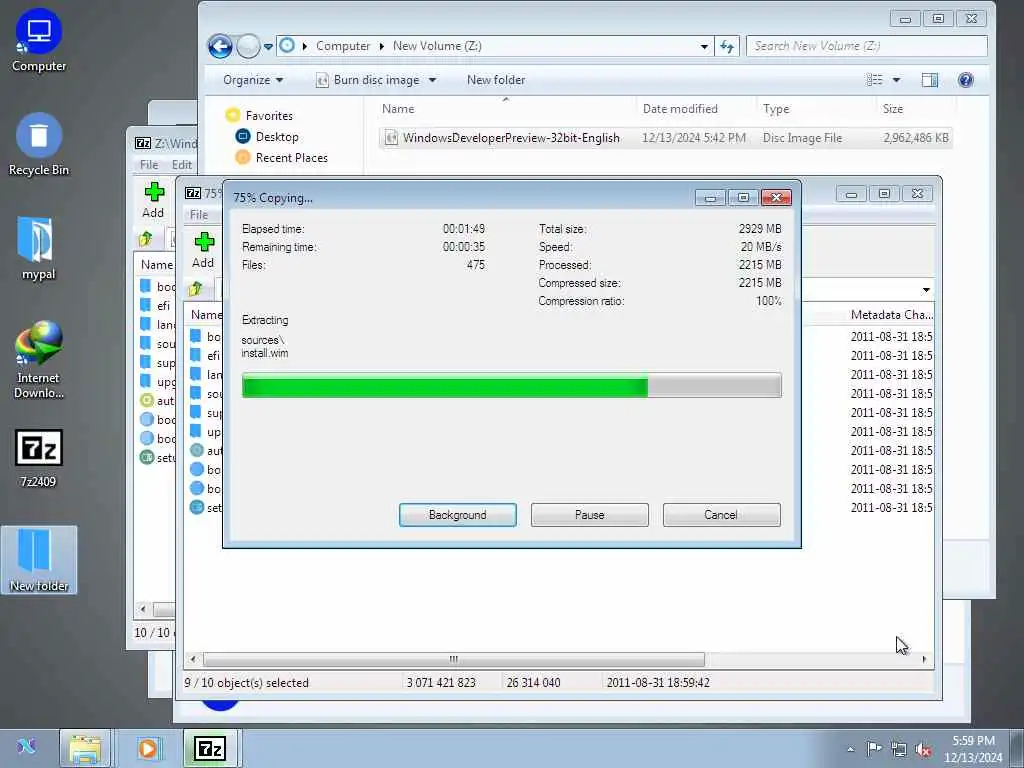Launch Internet Download Manager desktop icon
Image resolution: width=1024 pixels, height=768 pixels.
pyautogui.click(x=39, y=360)
